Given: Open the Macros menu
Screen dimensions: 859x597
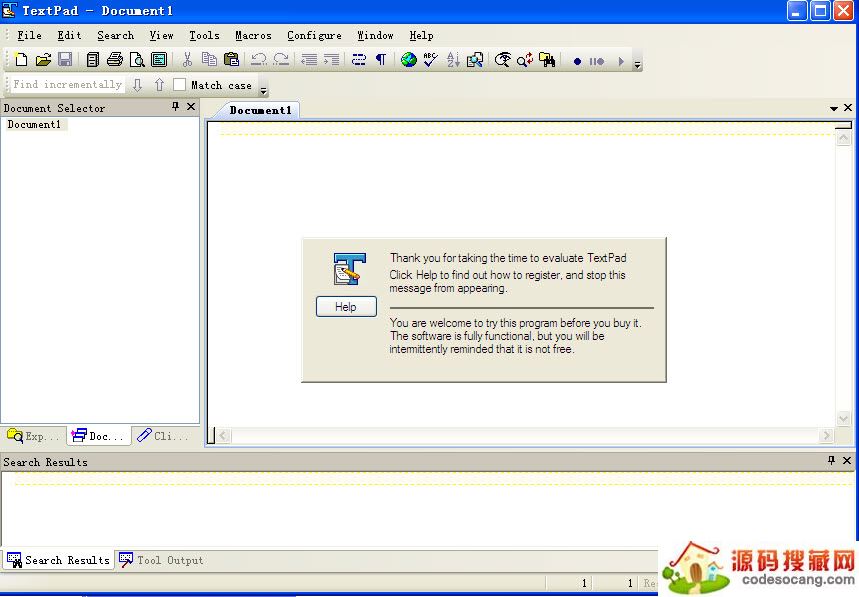Looking at the screenshot, I should click(253, 35).
